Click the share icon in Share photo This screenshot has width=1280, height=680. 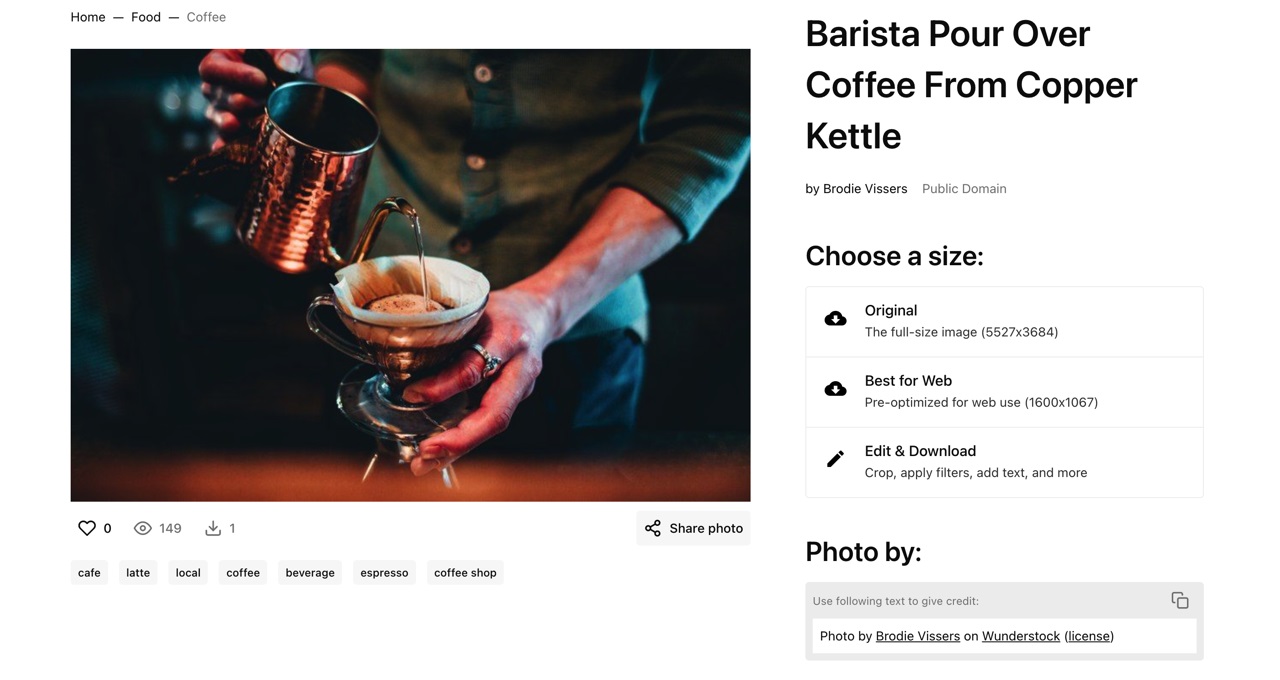653,528
